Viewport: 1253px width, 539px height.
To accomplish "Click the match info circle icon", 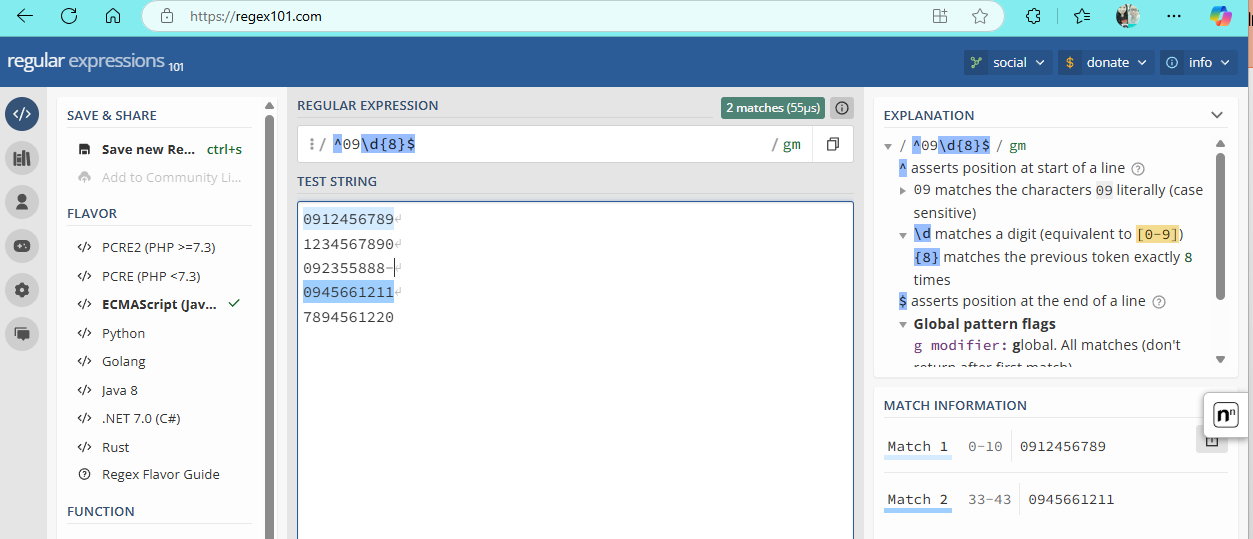I will point(842,108).
